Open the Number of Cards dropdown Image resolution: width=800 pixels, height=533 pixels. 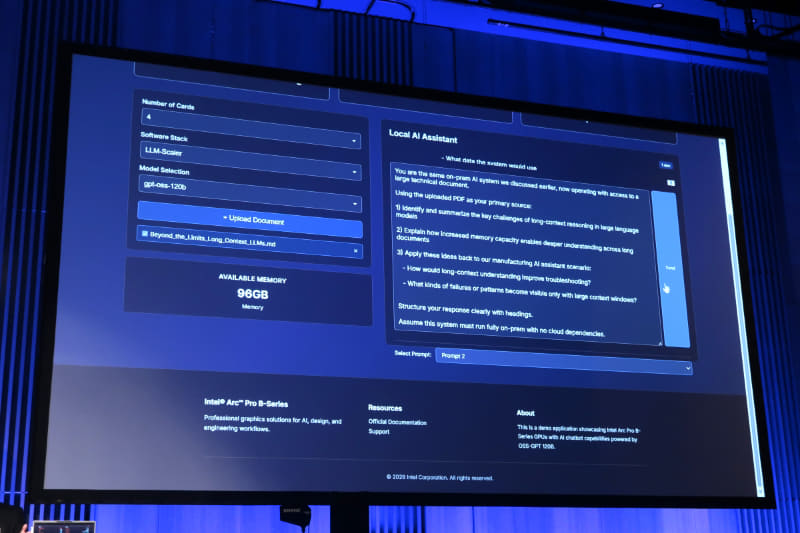coord(251,128)
